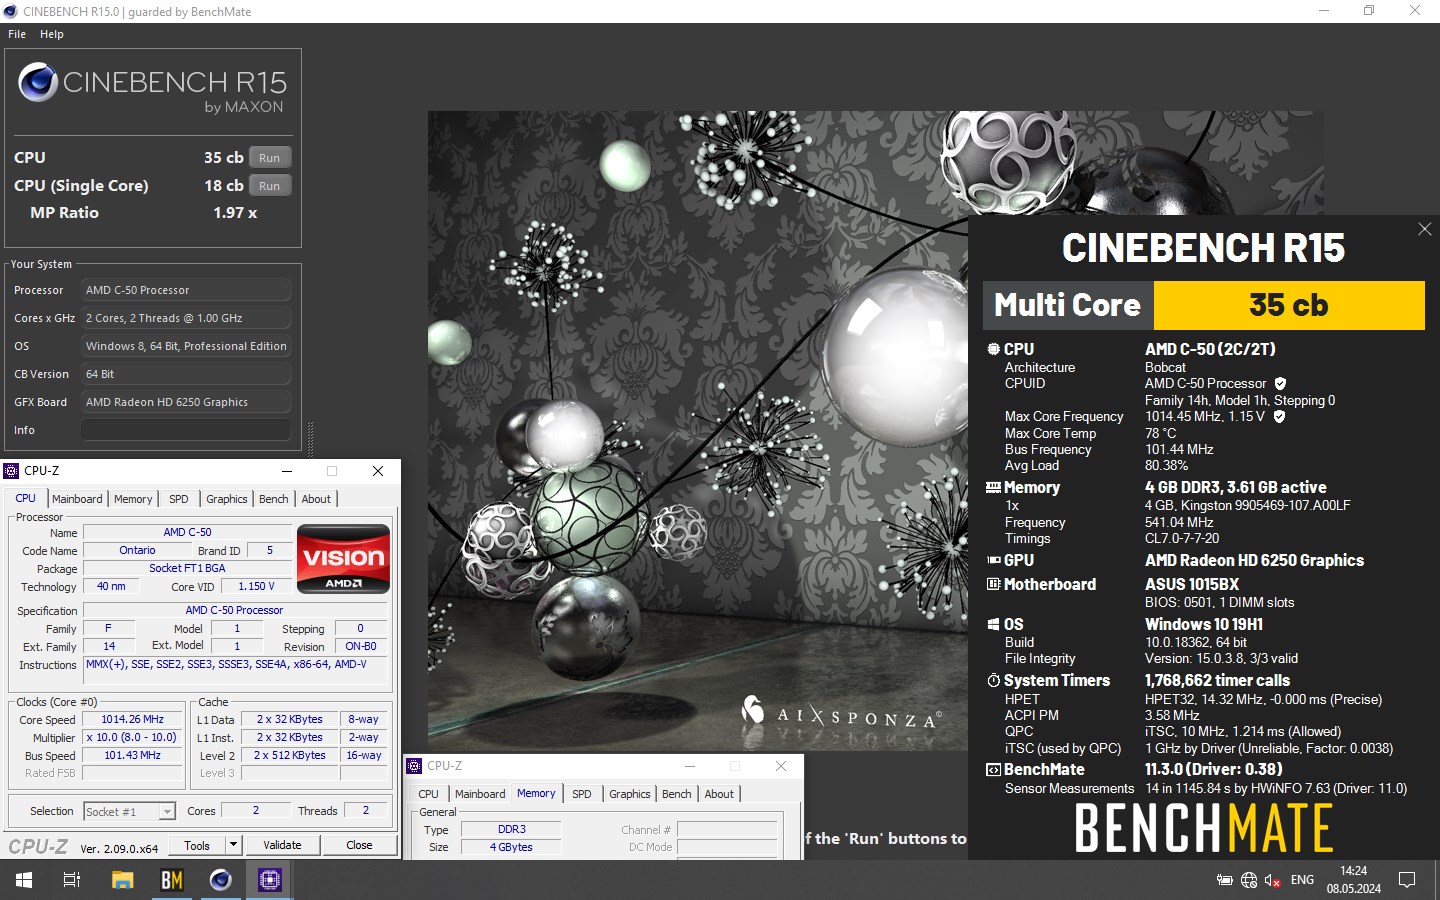Switch to CPU-Z from the taskbar
Screen dimensions: 1440x900
(270, 880)
